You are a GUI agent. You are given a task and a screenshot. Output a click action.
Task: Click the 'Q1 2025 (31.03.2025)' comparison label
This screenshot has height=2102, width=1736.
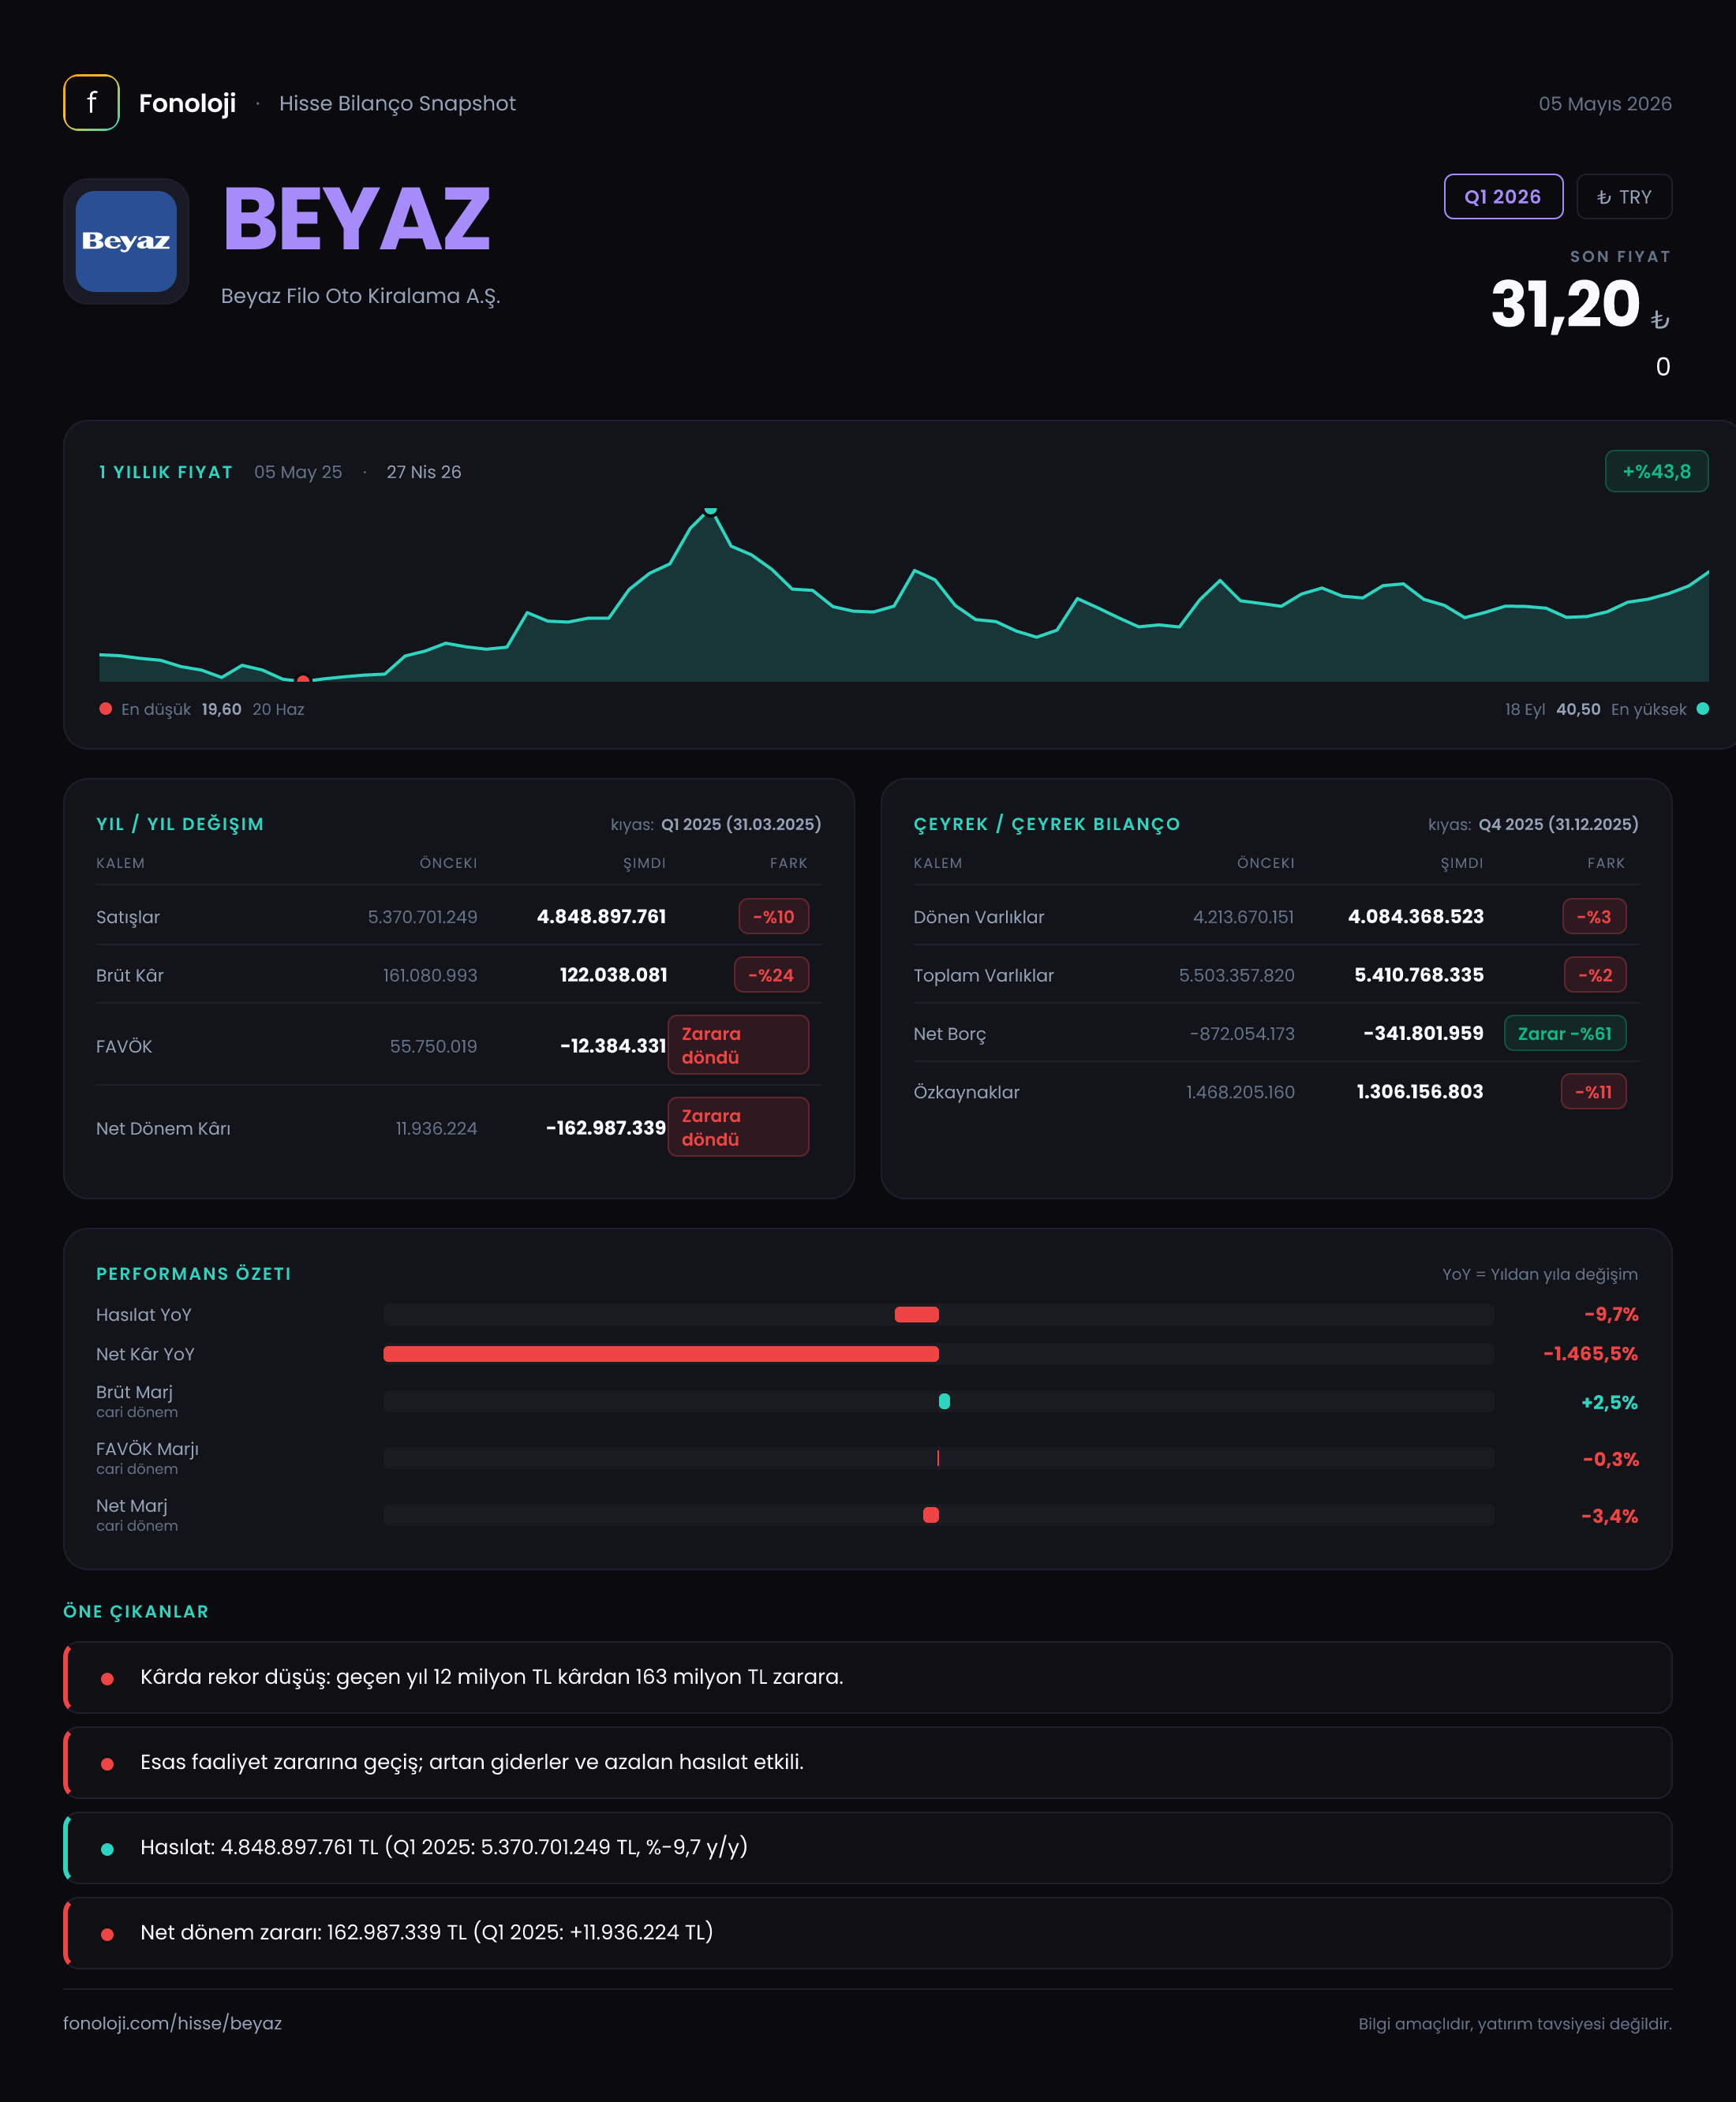point(741,824)
